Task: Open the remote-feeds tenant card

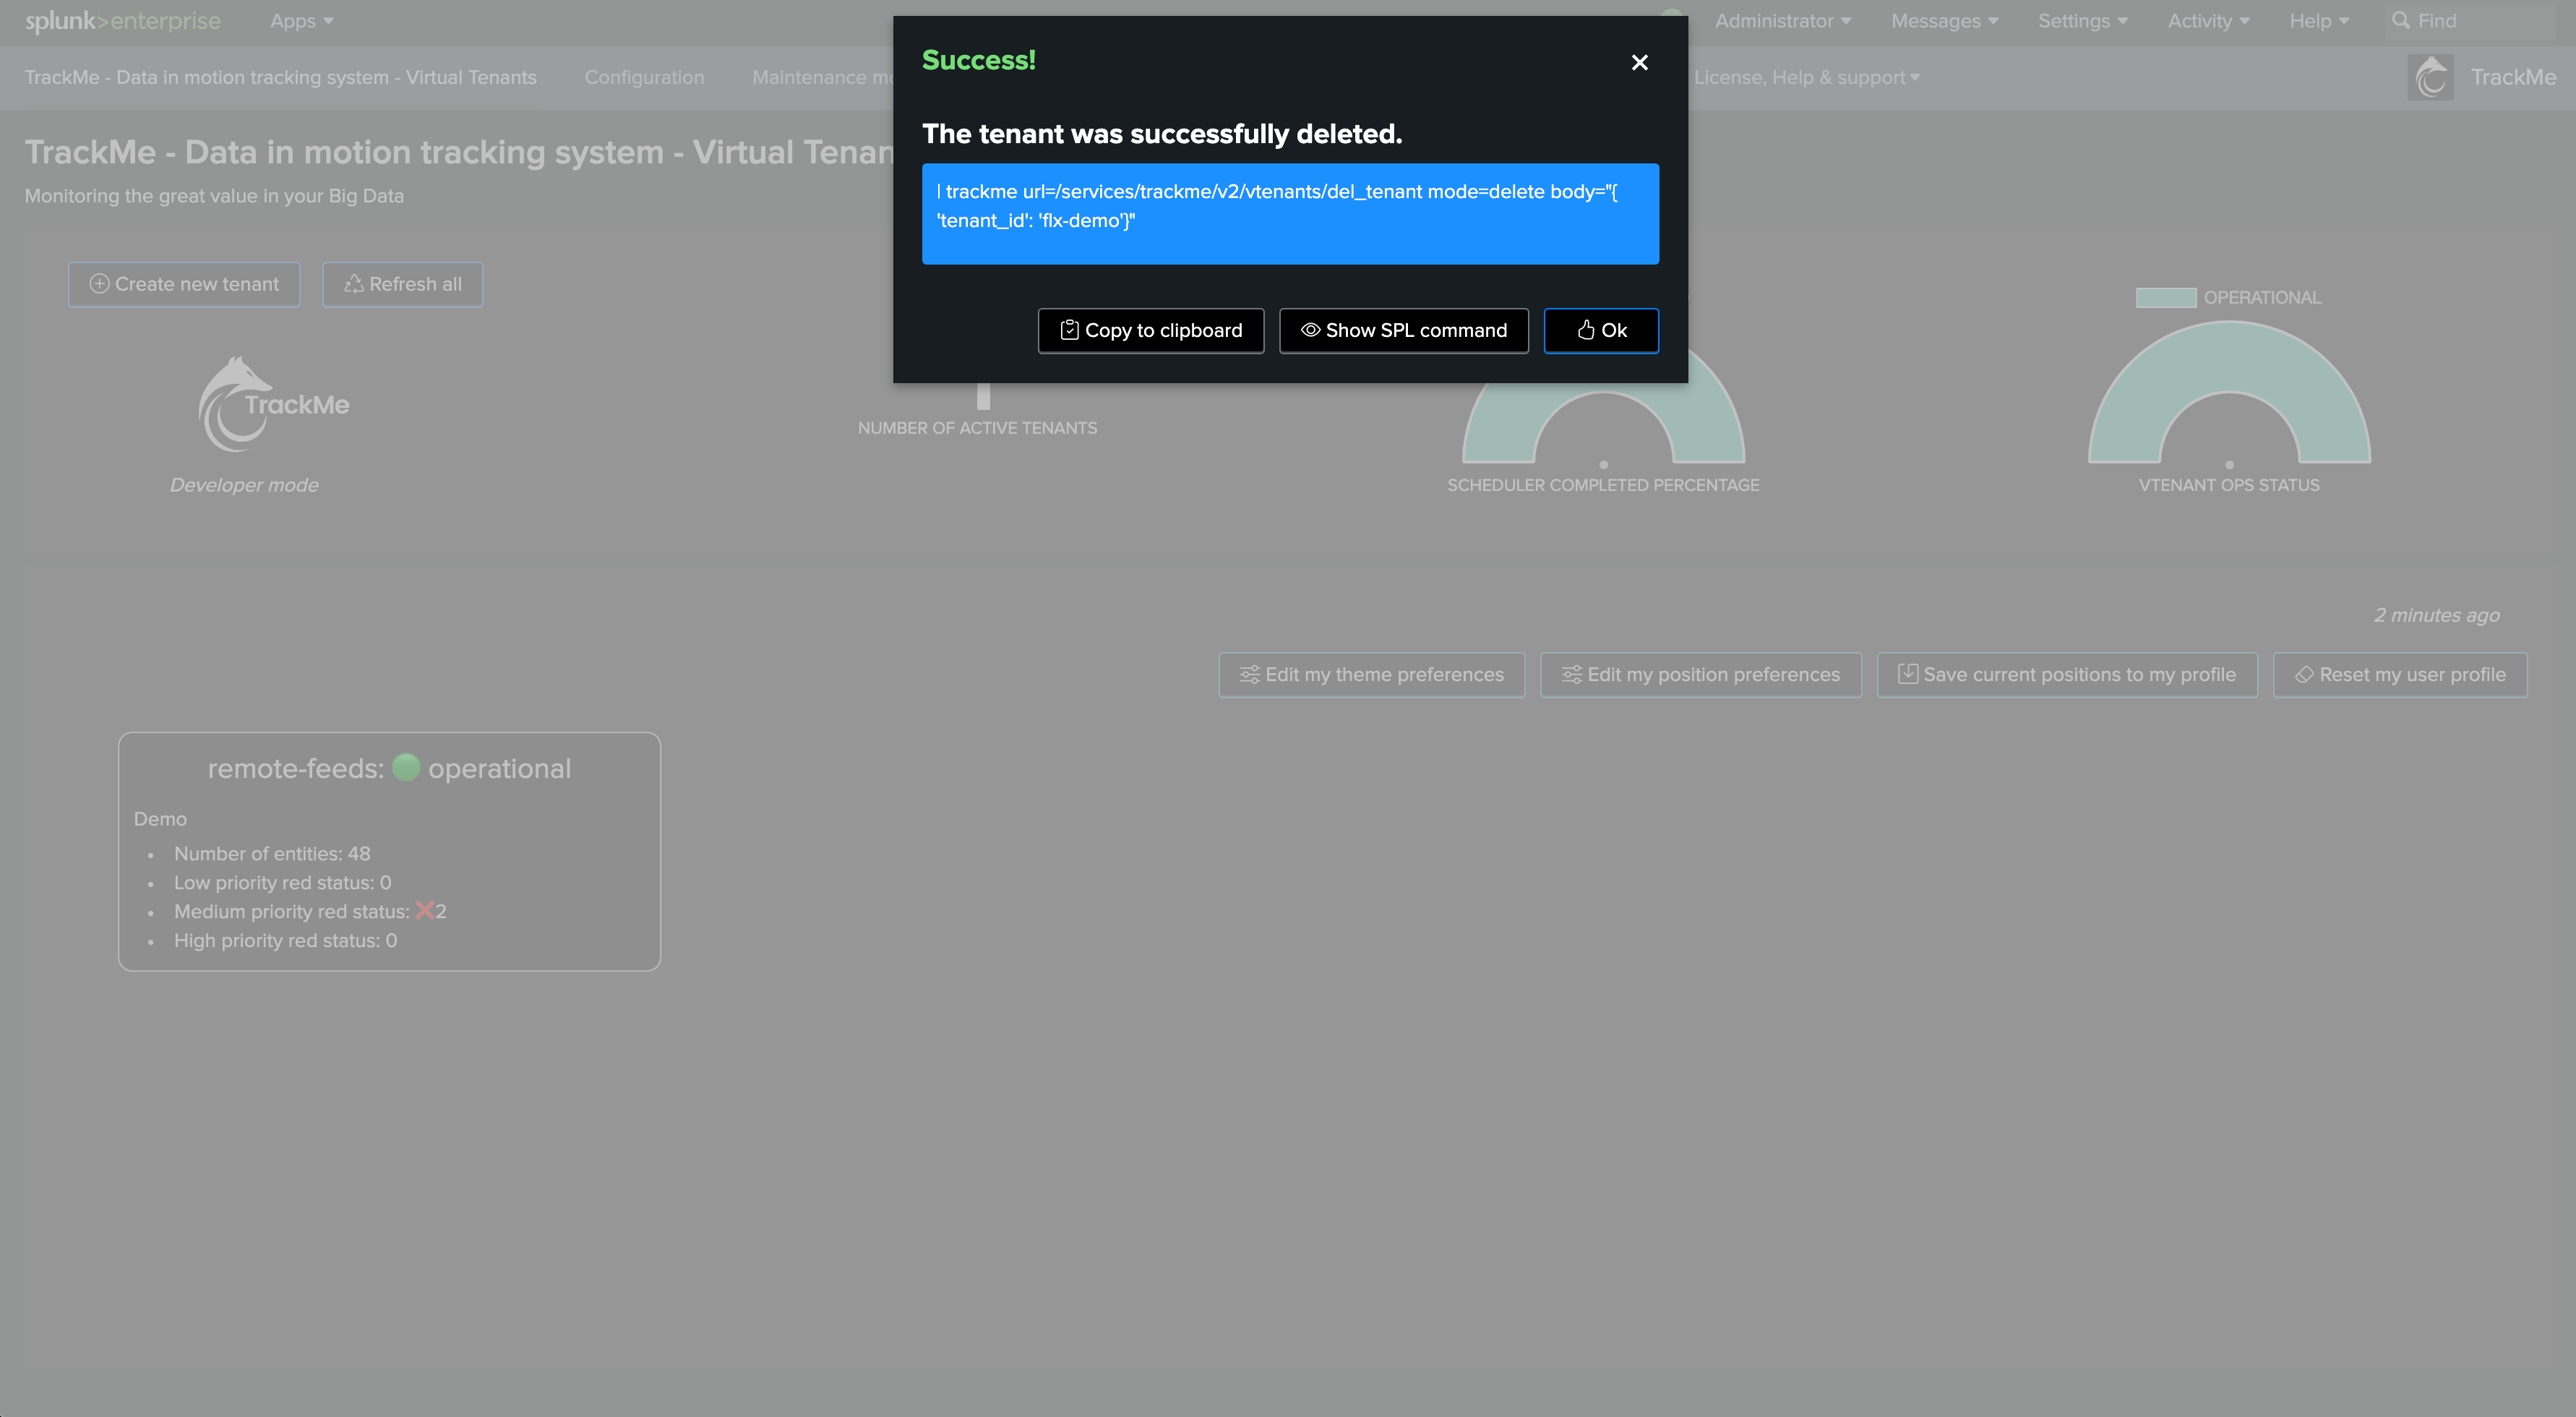Action: [x=389, y=851]
